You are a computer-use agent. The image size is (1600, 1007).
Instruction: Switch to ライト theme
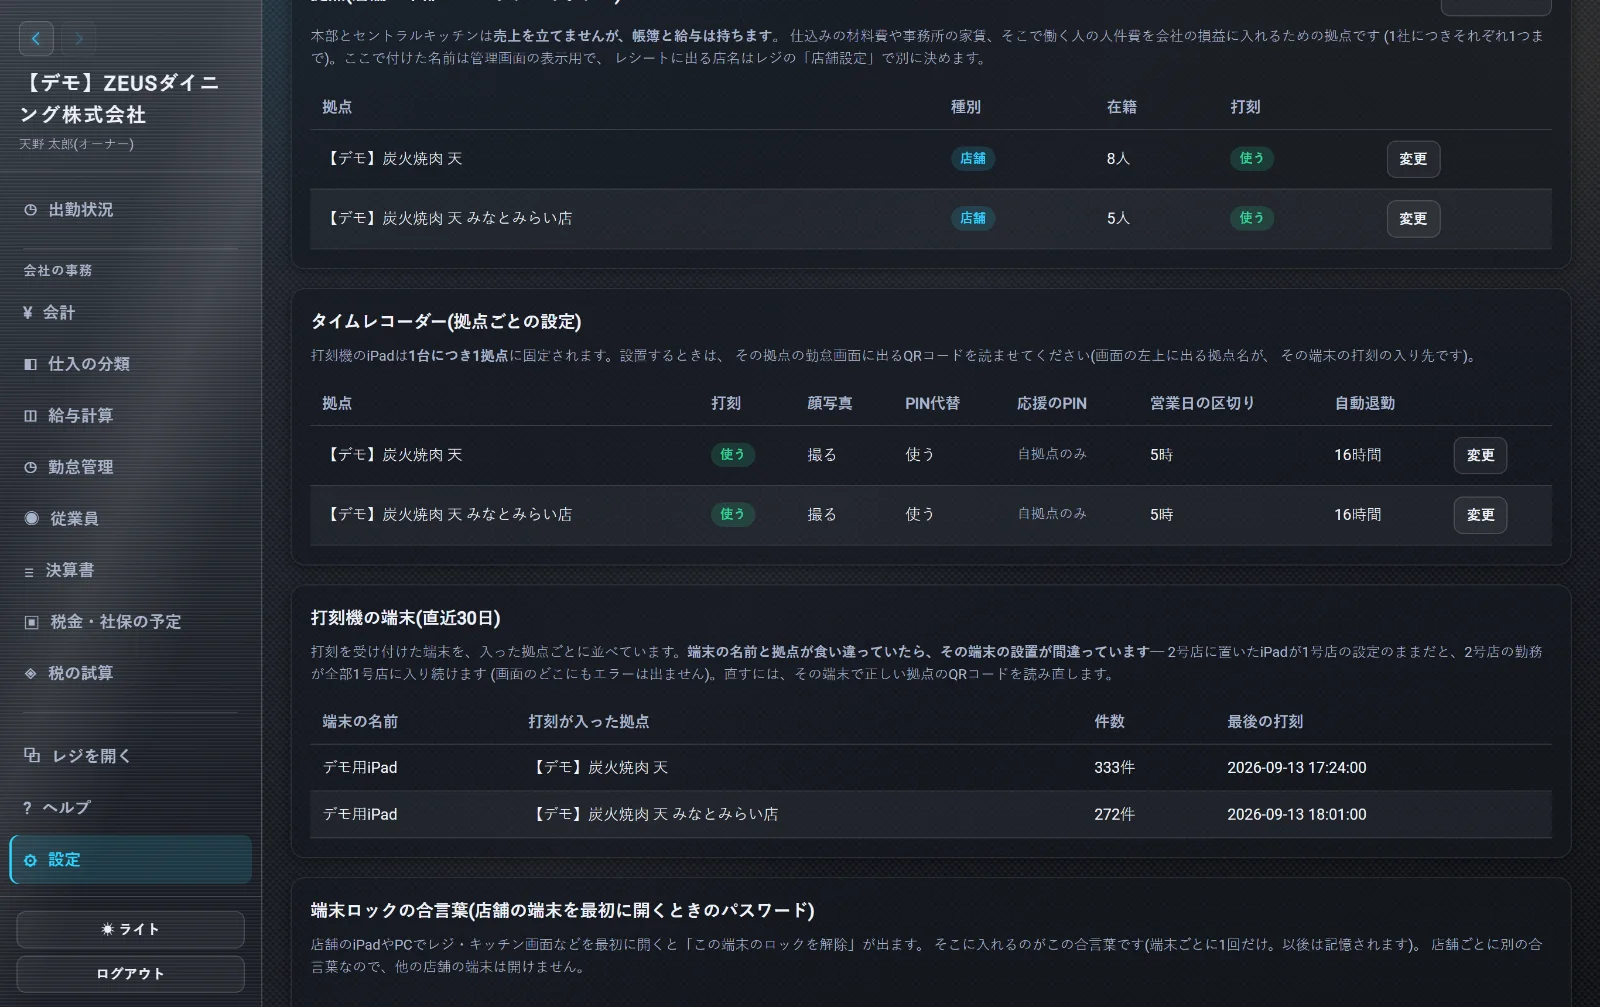coord(130,929)
